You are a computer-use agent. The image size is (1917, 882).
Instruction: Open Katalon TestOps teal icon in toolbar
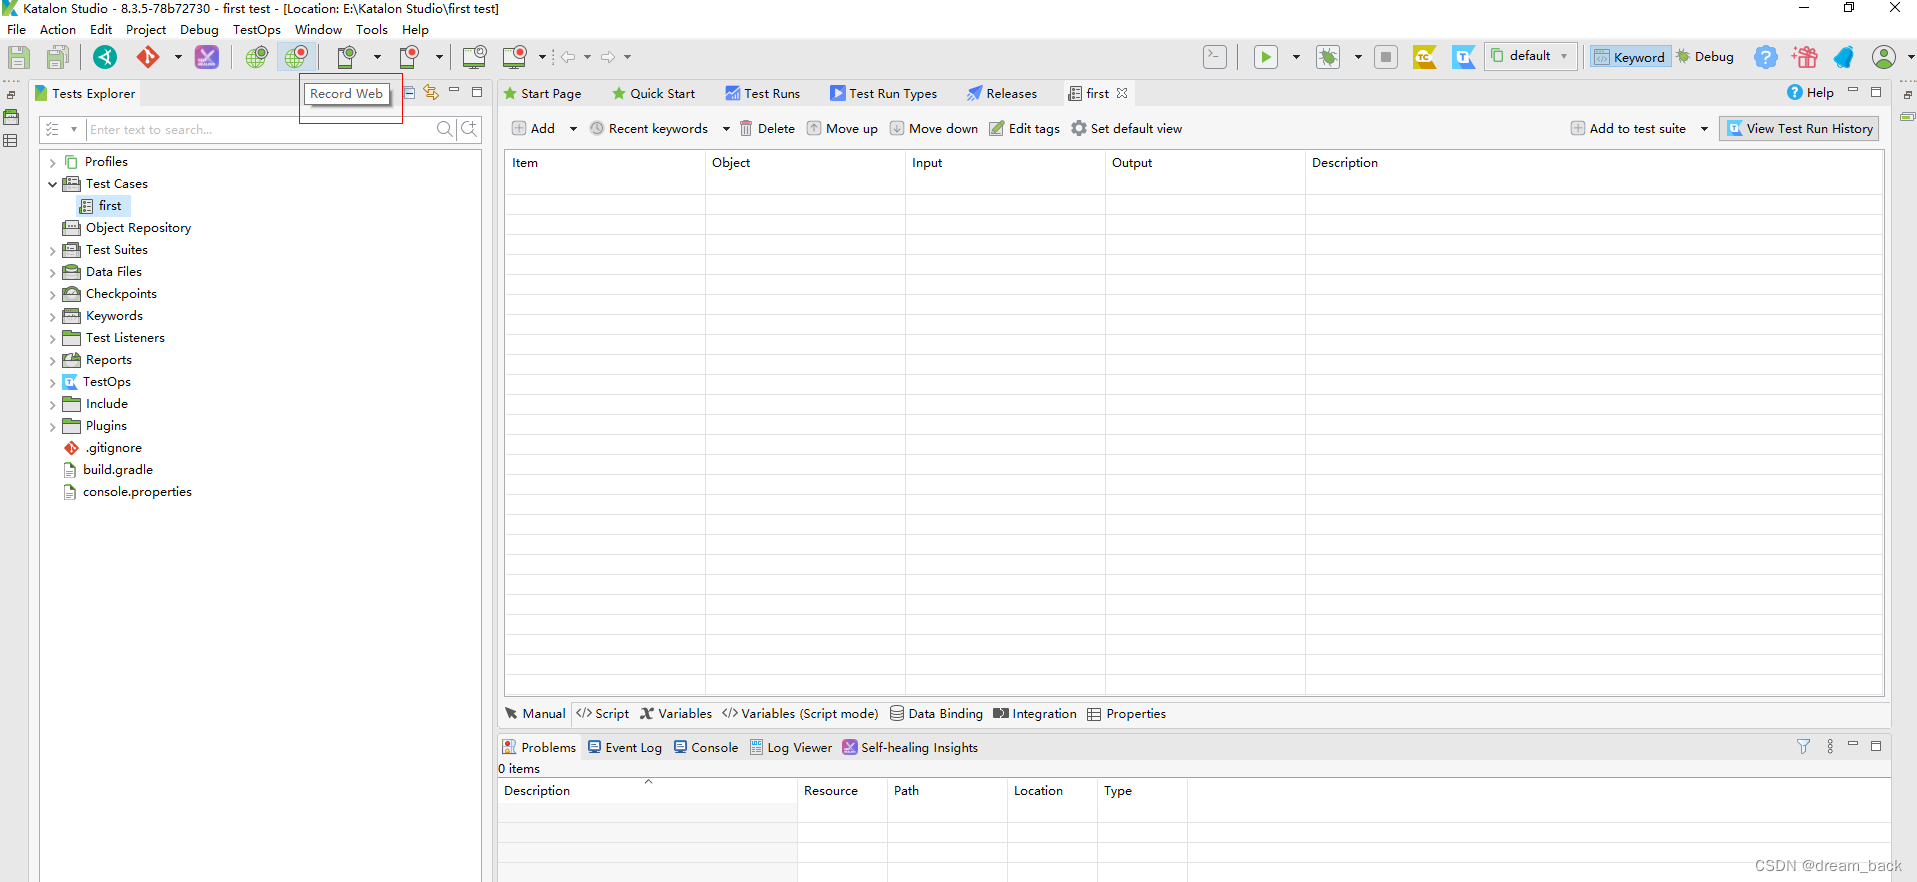(x=105, y=57)
